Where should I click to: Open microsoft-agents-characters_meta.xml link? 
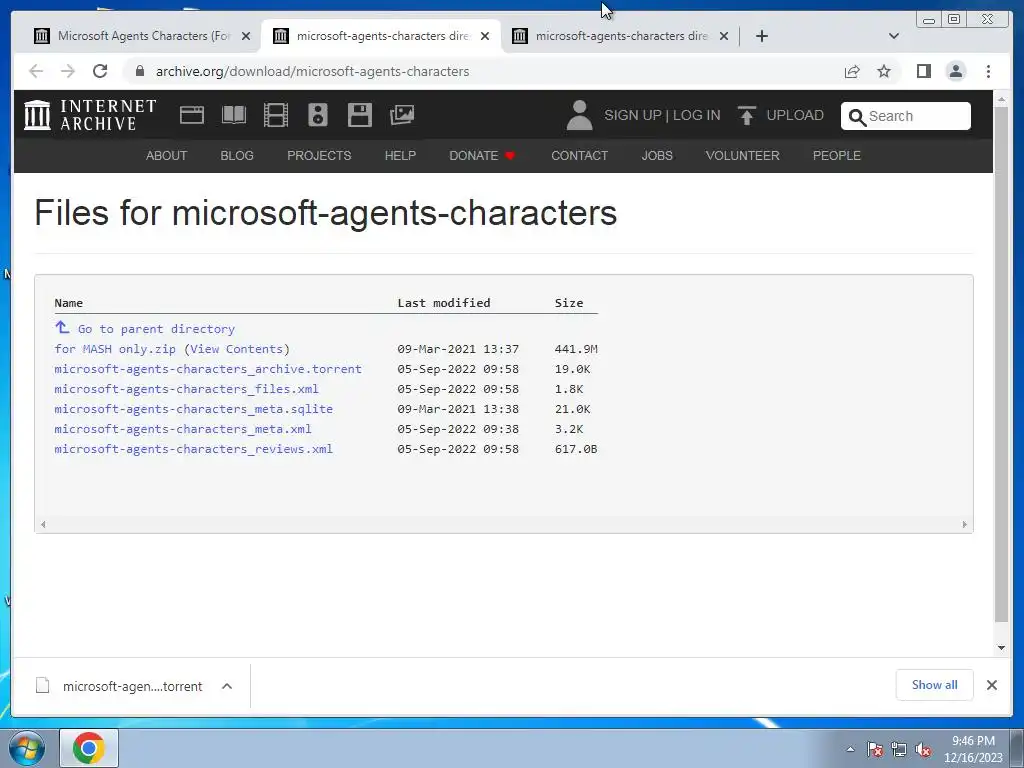pos(183,429)
